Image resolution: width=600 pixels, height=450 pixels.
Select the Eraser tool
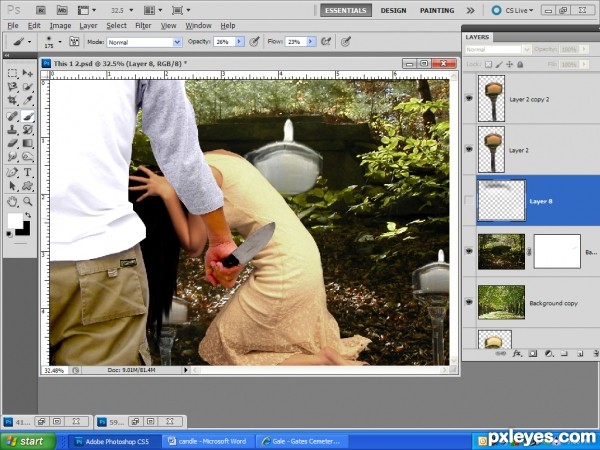[x=12, y=143]
